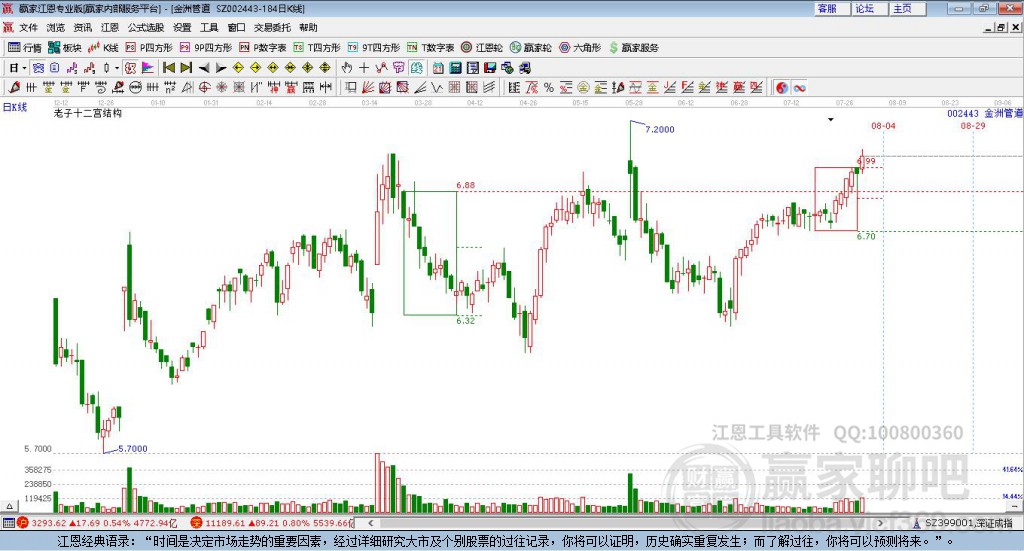Open the 江恩 menu
Screen dimensions: 1024x551
(110, 27)
